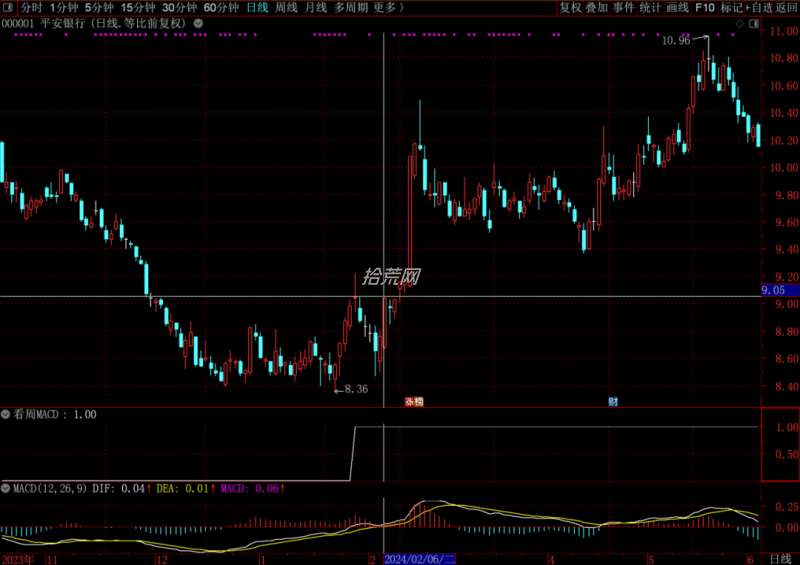
Task: Click the 日线 label at bottom-right corner
Action: (780, 559)
